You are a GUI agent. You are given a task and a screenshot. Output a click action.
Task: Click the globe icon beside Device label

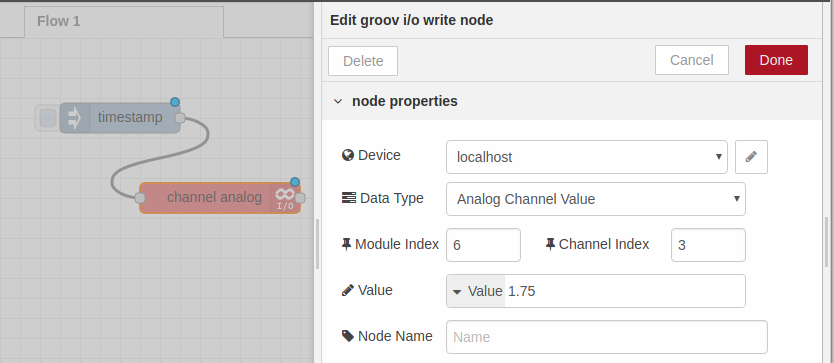348,155
